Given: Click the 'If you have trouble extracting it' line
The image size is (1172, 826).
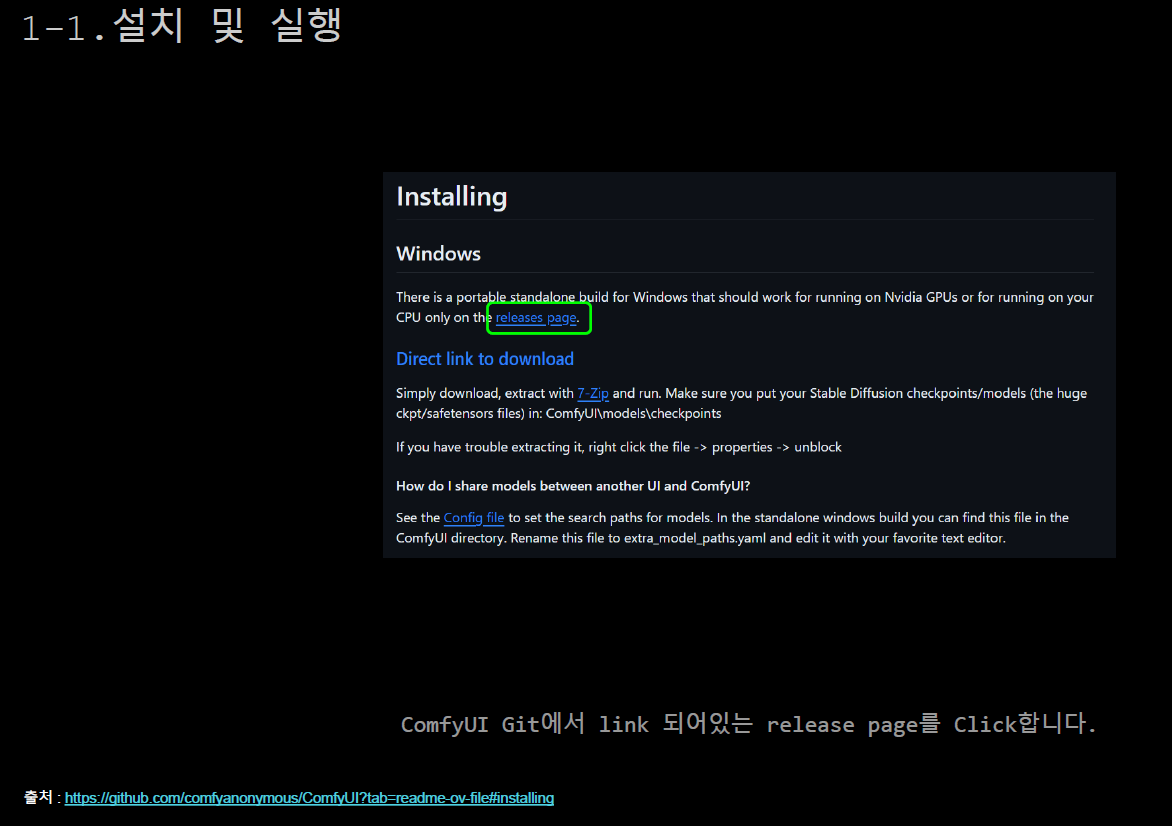Looking at the screenshot, I should click(618, 447).
